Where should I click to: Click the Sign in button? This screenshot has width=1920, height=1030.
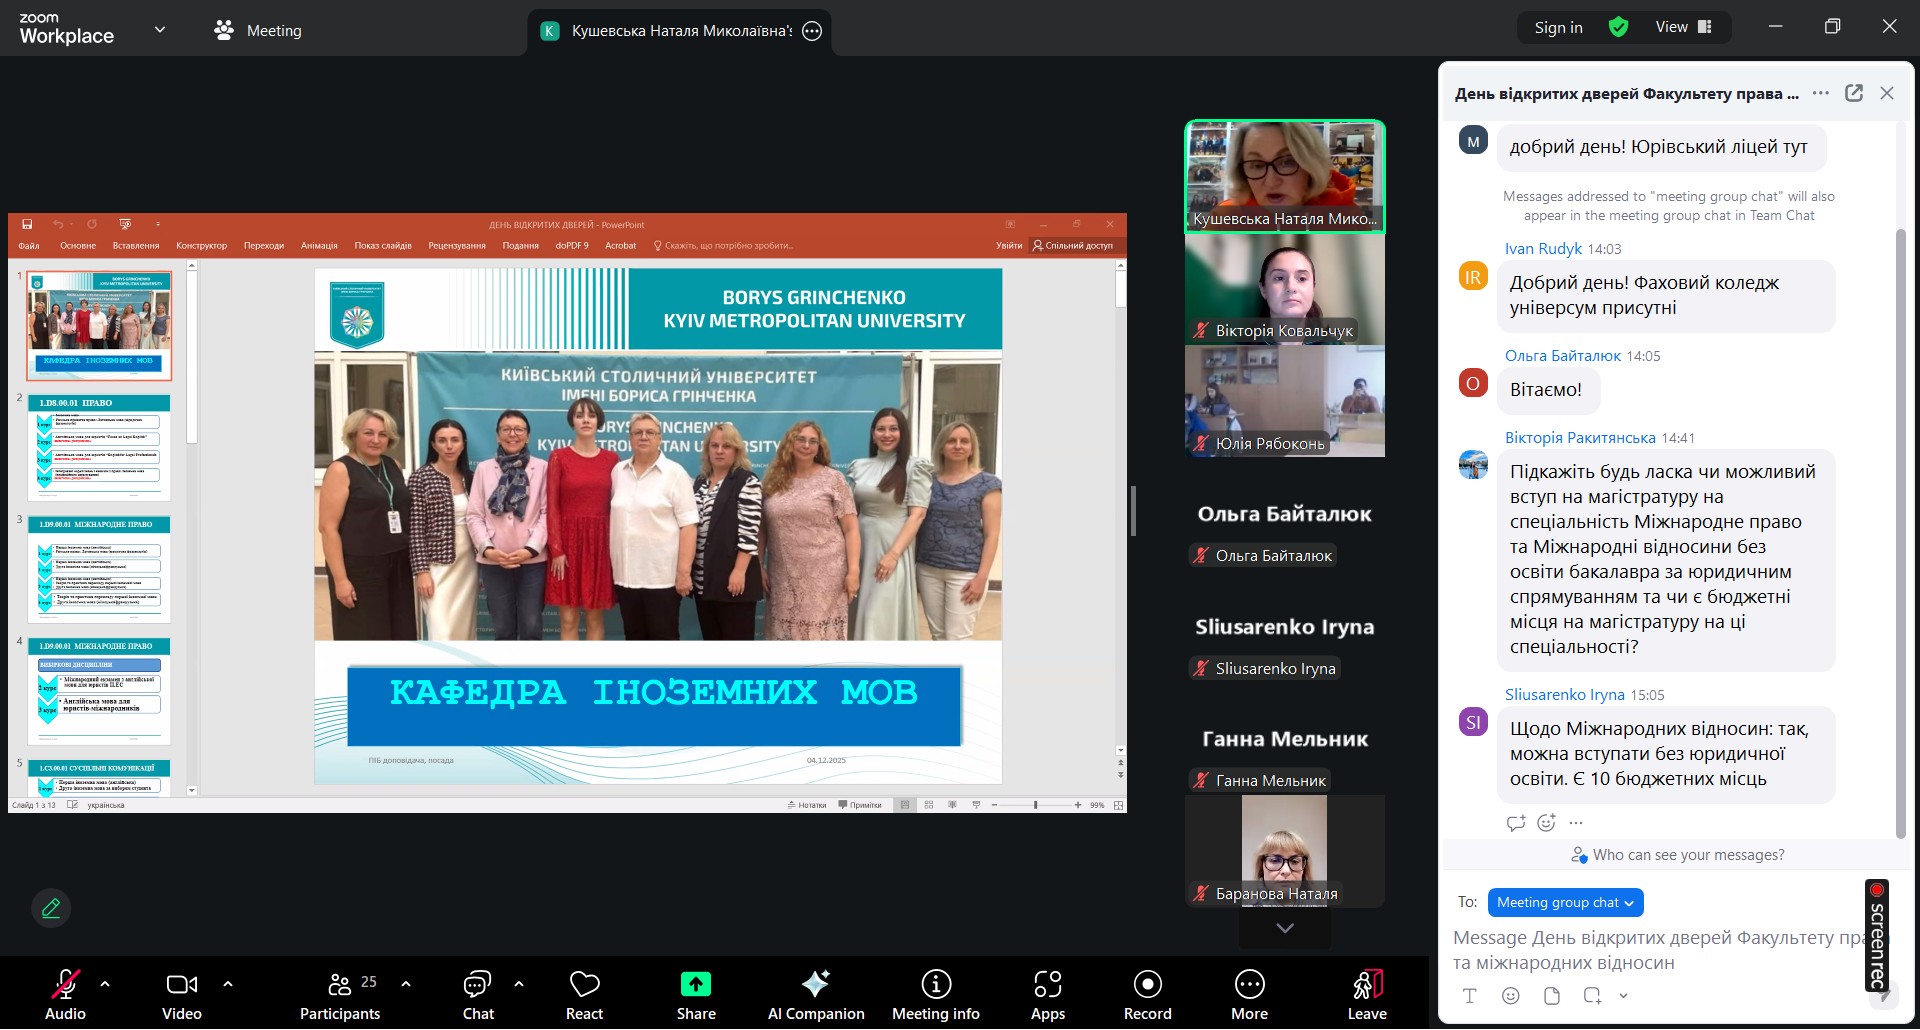coord(1558,27)
